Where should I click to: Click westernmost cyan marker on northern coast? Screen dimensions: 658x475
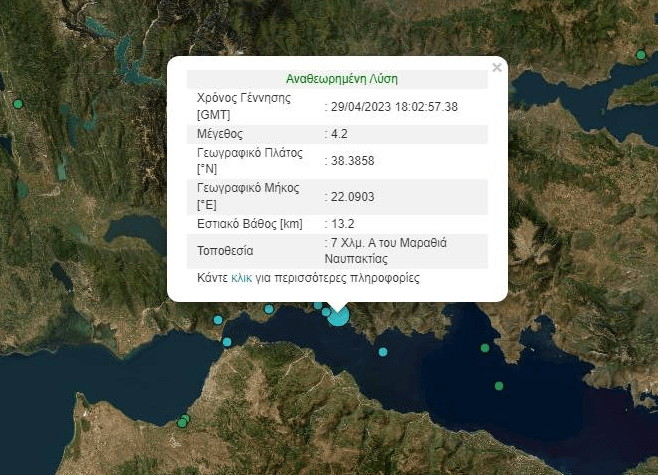tap(218, 320)
